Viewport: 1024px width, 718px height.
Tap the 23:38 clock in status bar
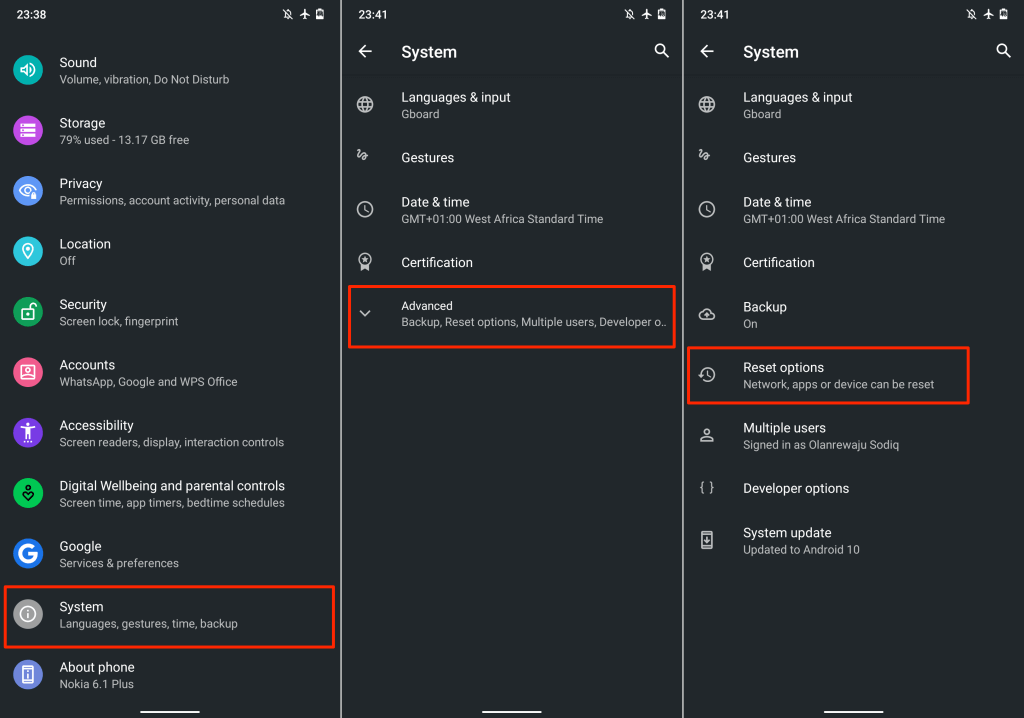click(31, 15)
